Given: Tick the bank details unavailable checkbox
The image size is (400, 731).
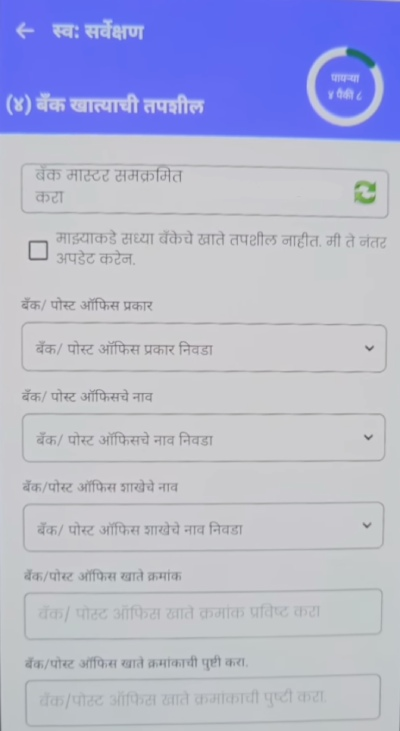Looking at the screenshot, I should (x=38, y=250).
